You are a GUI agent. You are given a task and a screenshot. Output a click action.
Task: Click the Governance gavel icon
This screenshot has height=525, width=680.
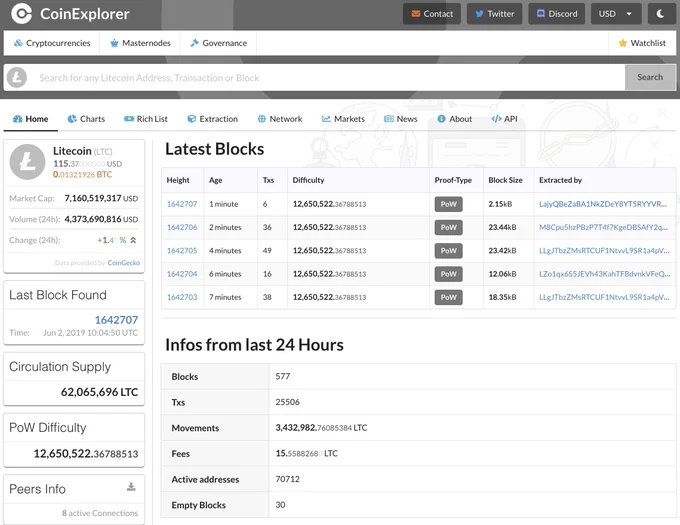[194, 43]
